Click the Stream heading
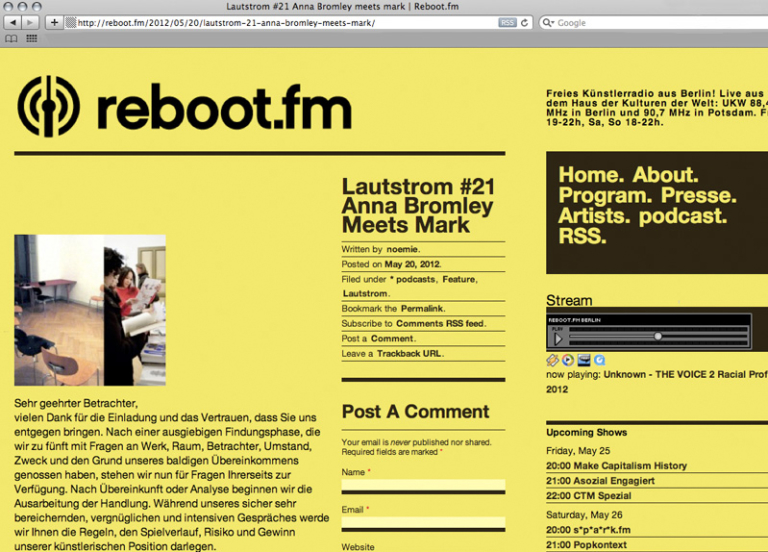The image size is (768, 552). (569, 300)
